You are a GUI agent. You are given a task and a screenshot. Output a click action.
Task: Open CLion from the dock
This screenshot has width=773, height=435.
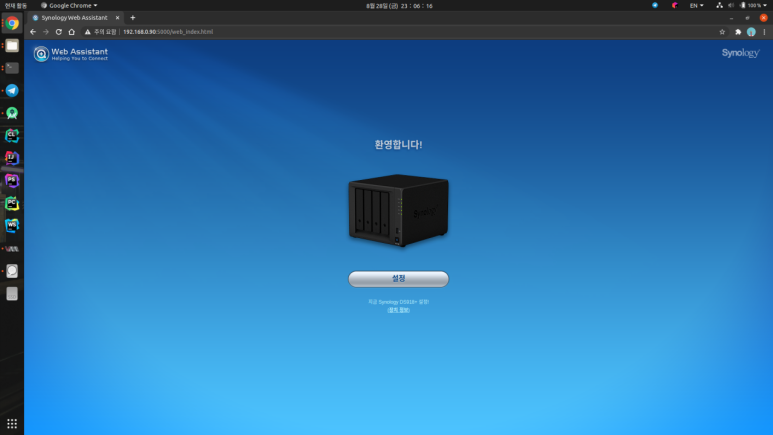click(12, 136)
